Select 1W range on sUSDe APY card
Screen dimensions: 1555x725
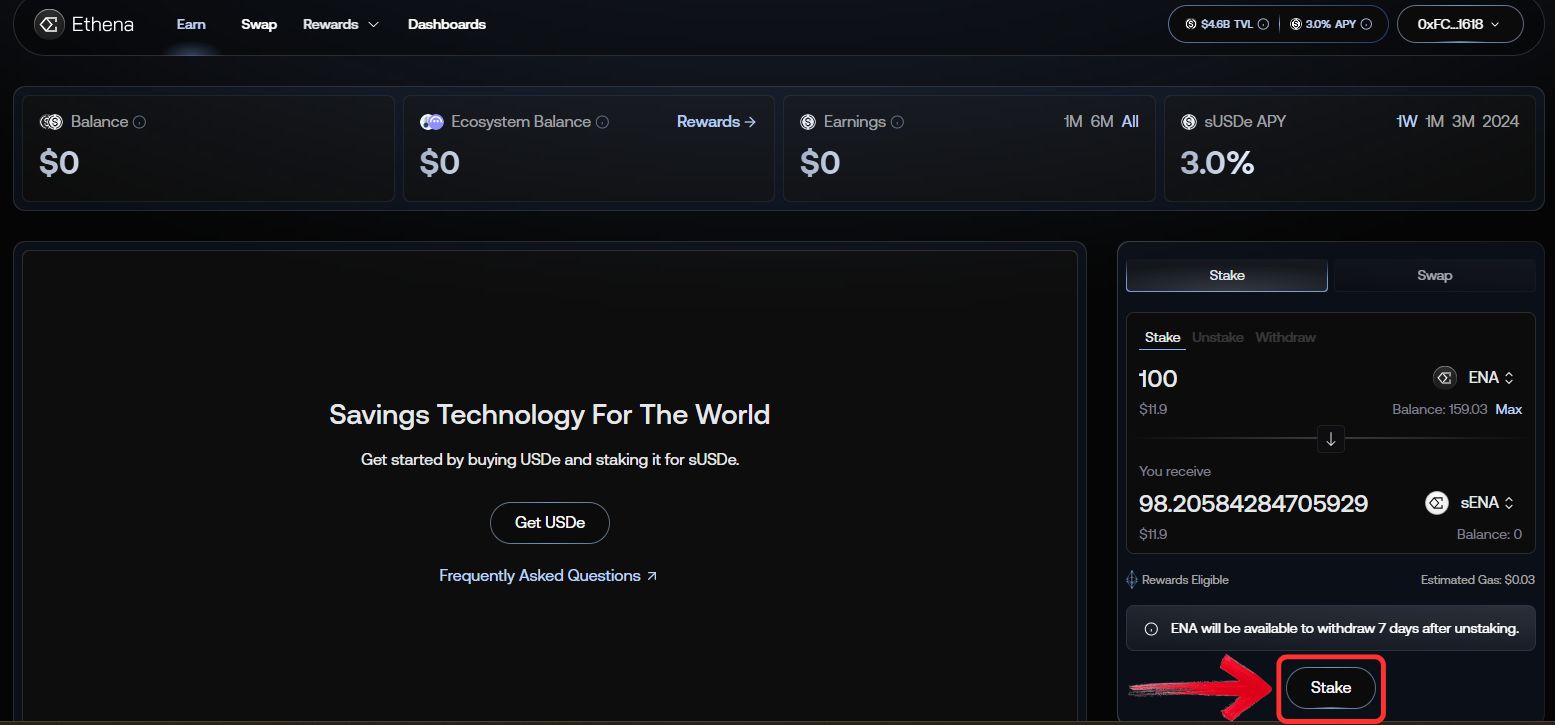[x=1407, y=122]
